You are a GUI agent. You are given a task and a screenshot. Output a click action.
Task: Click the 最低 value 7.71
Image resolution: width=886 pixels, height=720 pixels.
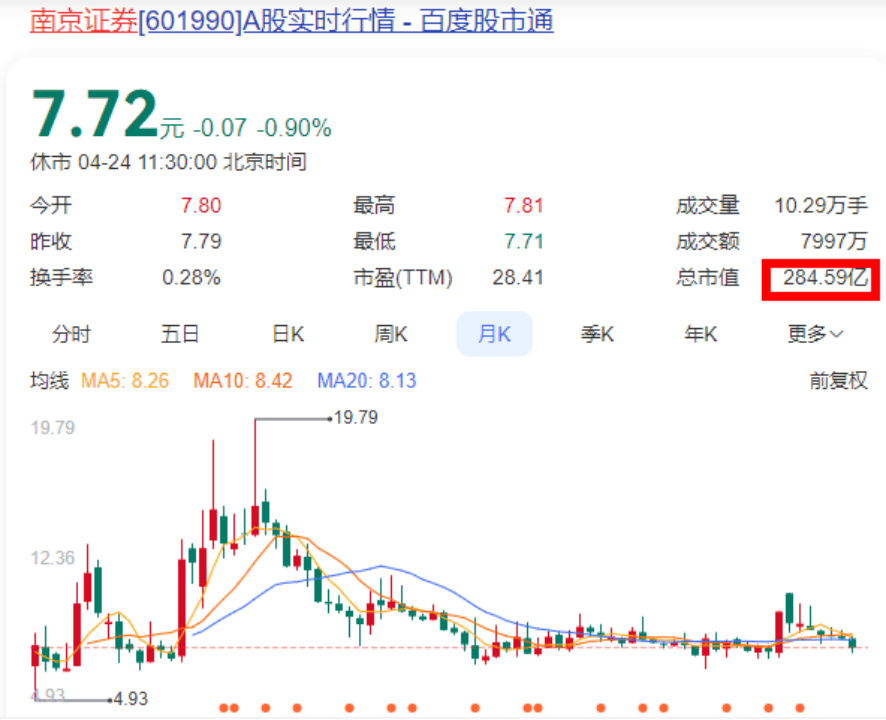(524, 241)
